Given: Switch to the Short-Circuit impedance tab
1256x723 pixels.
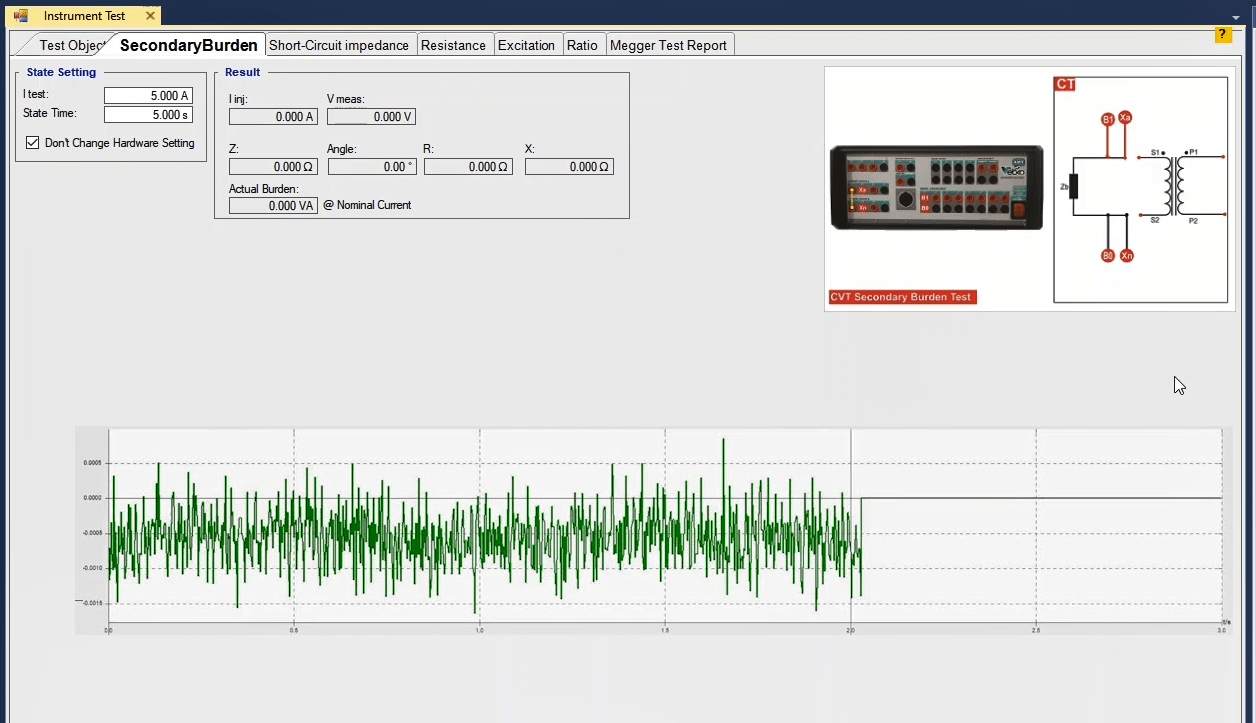Looking at the screenshot, I should (x=339, y=45).
